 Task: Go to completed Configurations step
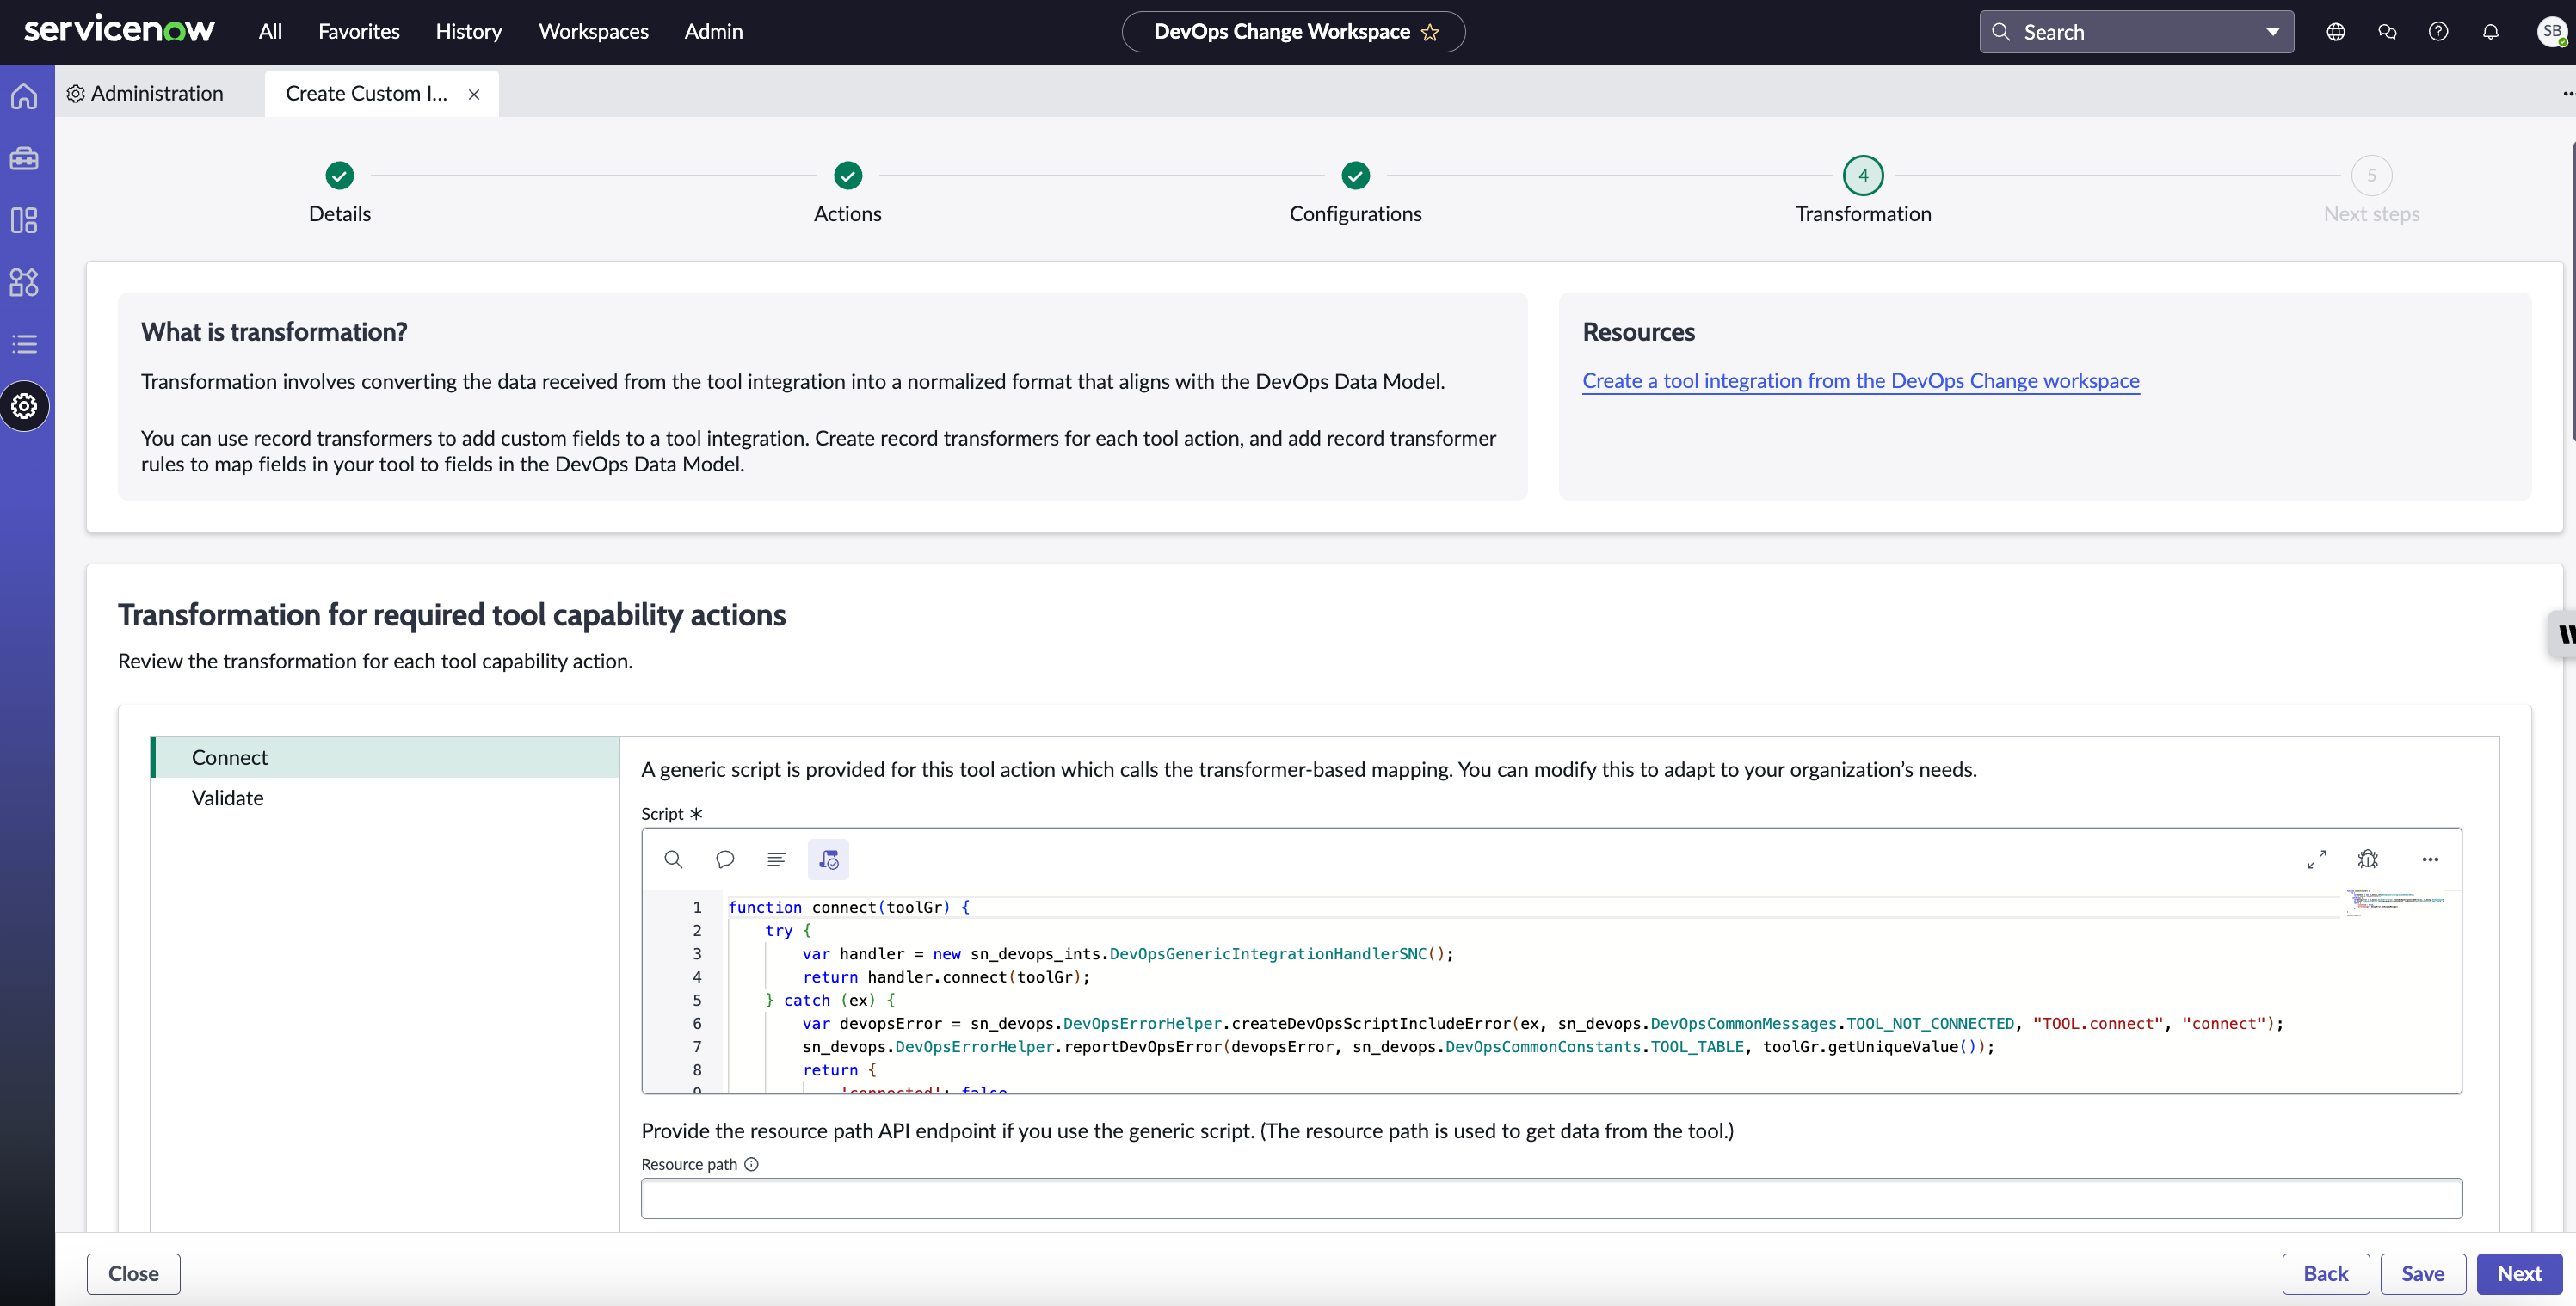tap(1355, 175)
